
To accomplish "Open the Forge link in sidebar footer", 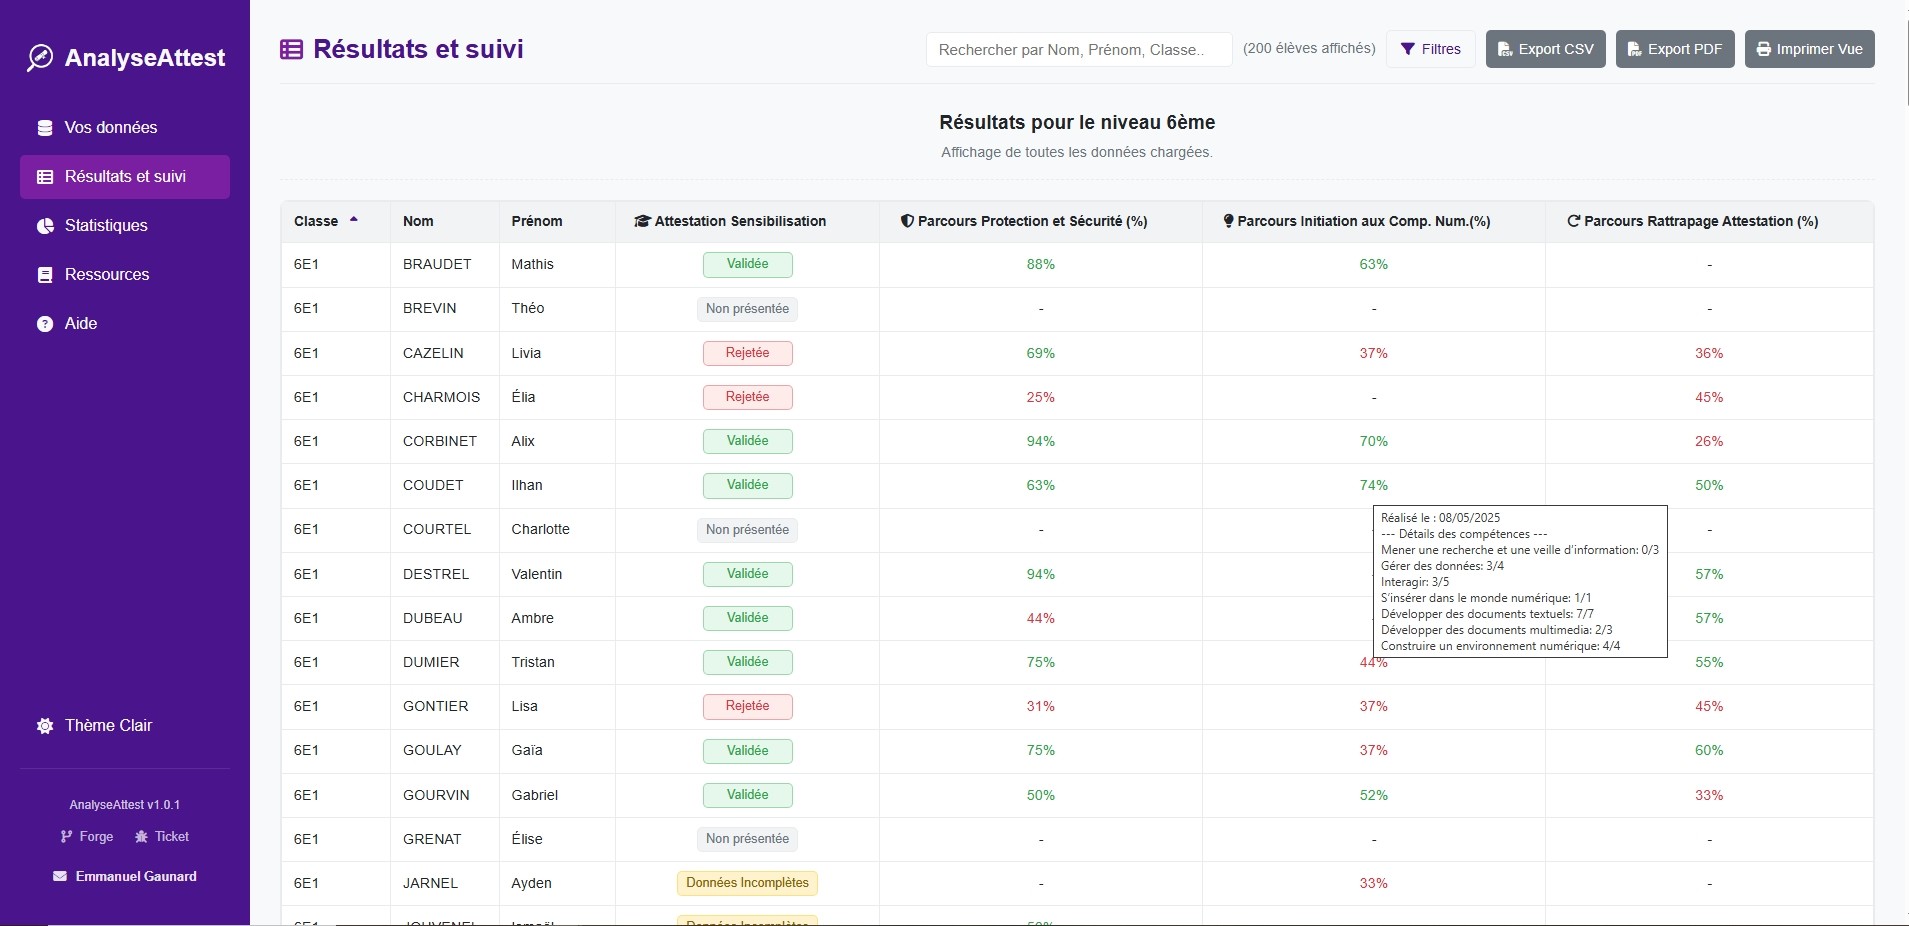I will pos(87,837).
